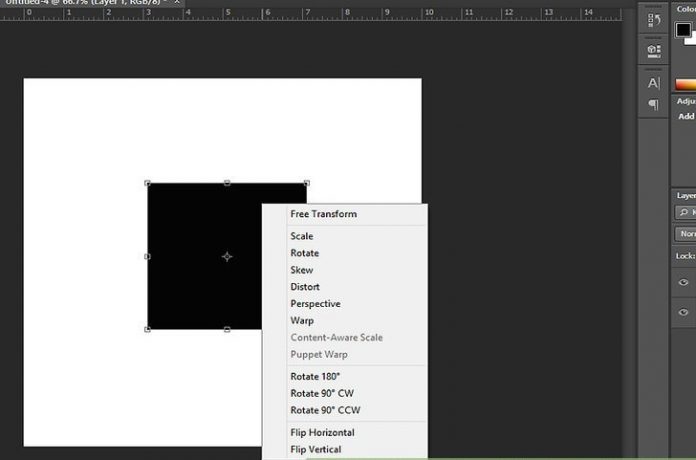696x460 pixels.
Task: Select Warp in the context menu
Action: pos(302,321)
